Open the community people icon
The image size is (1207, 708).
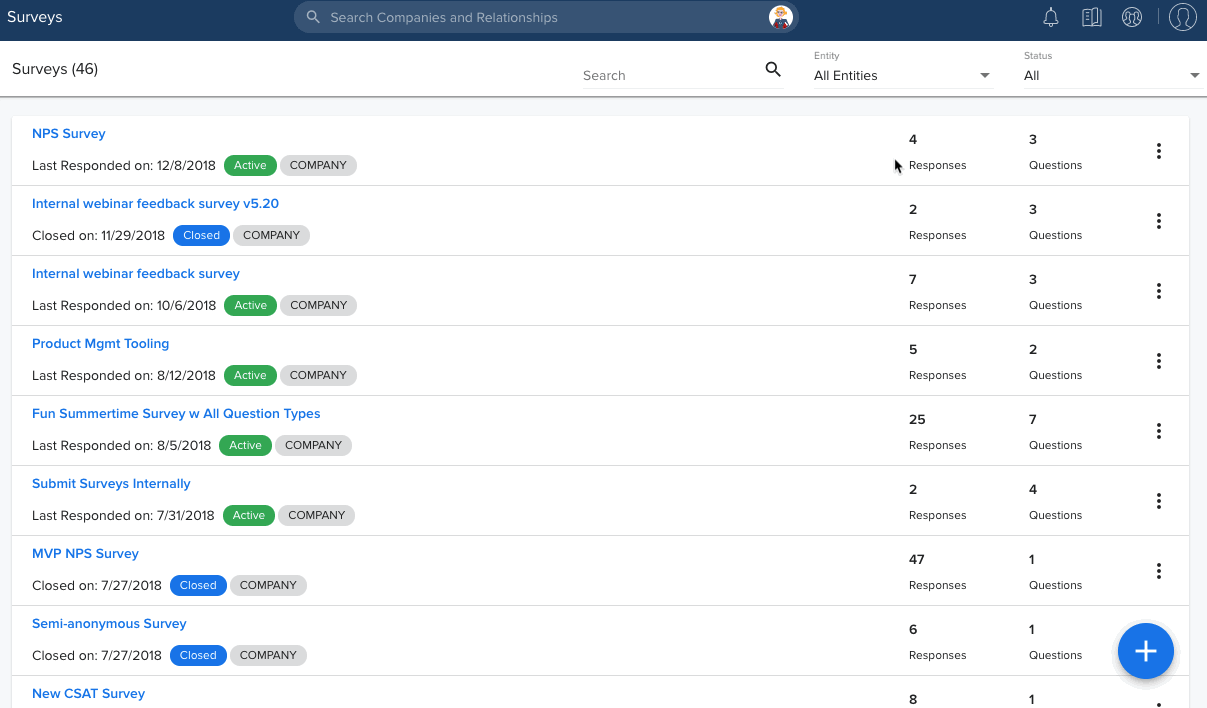point(1132,17)
